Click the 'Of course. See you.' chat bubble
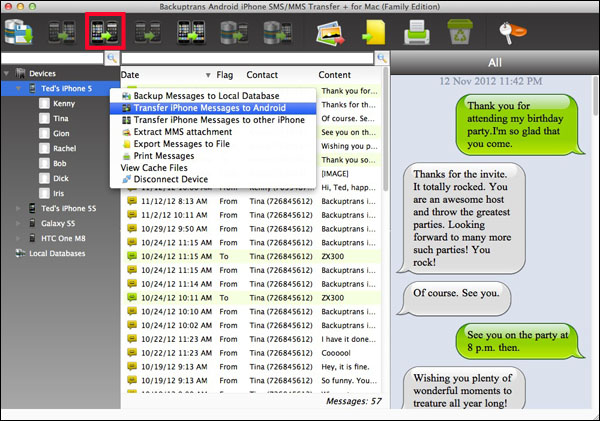Viewport: 600px width, 421px height. pyautogui.click(x=454, y=298)
